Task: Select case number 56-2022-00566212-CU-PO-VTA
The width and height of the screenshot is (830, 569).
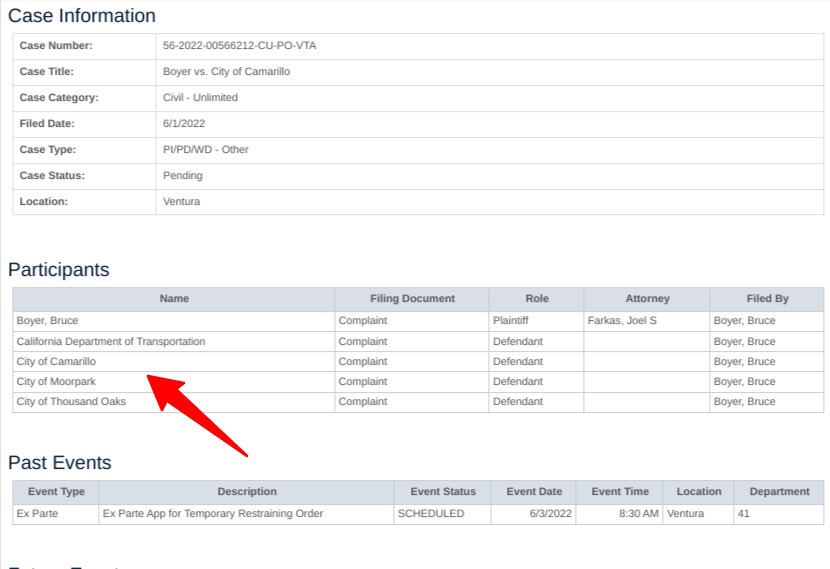Action: (239, 46)
